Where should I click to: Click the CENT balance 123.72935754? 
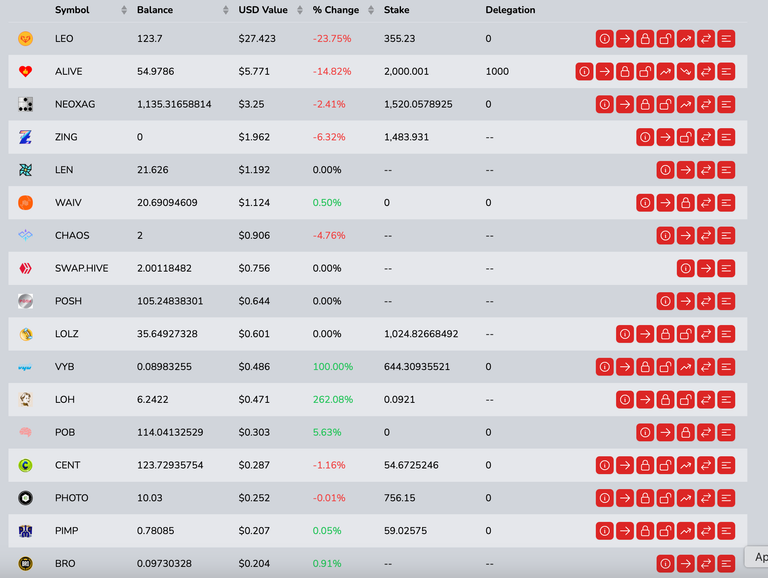(170, 465)
